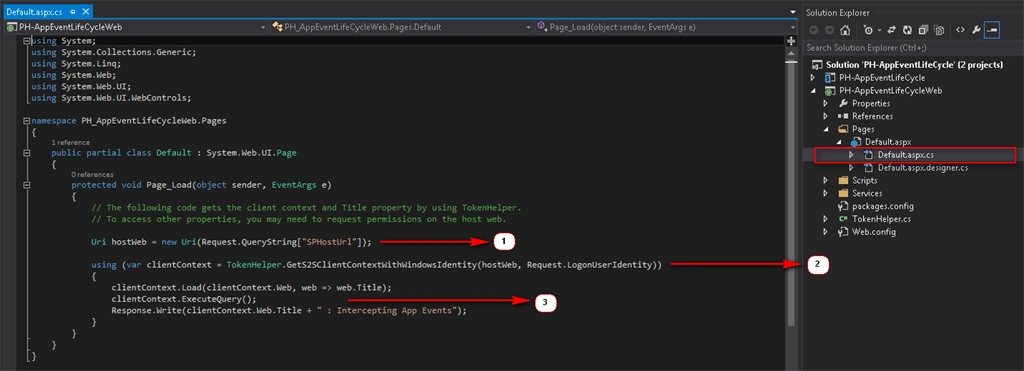The image size is (1024, 371).
Task: Toggle the pin icon on Default.aspx.cs tab
Action: (x=72, y=12)
